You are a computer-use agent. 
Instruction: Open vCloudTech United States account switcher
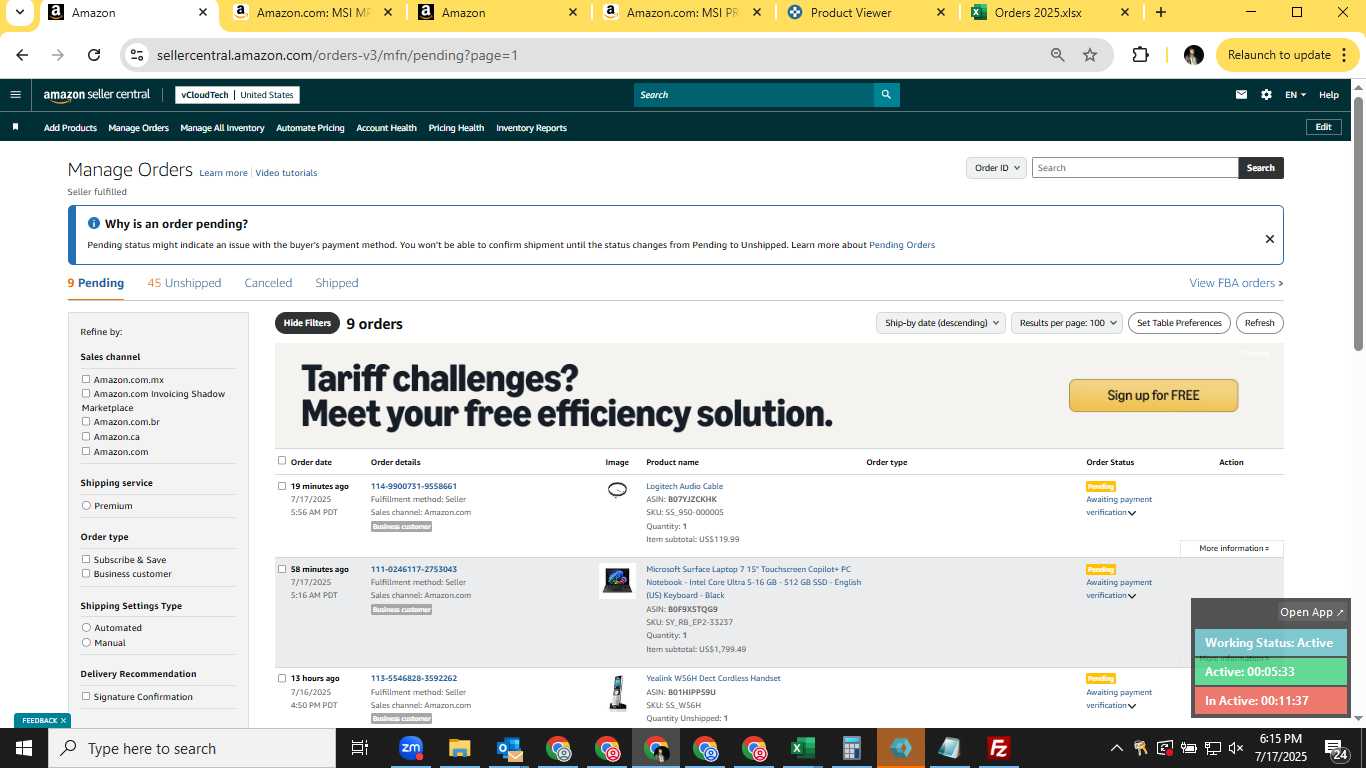click(x=237, y=95)
